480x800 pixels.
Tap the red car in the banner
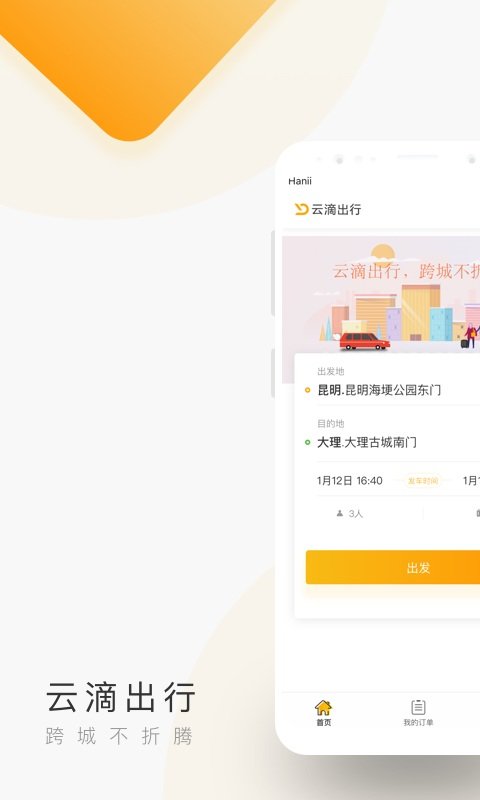tap(364, 341)
